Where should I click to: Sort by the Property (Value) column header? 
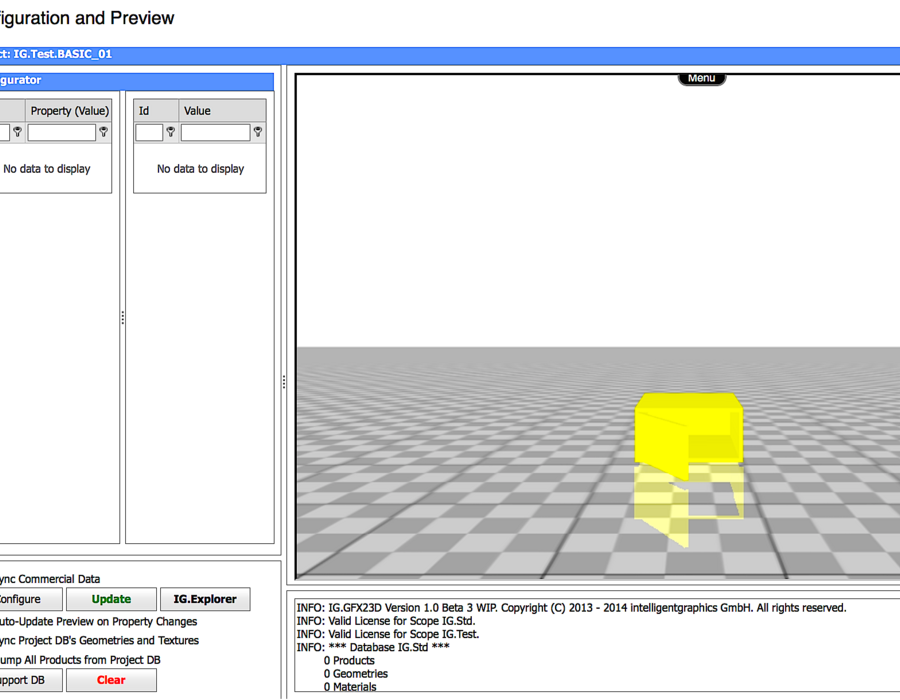click(x=69, y=111)
